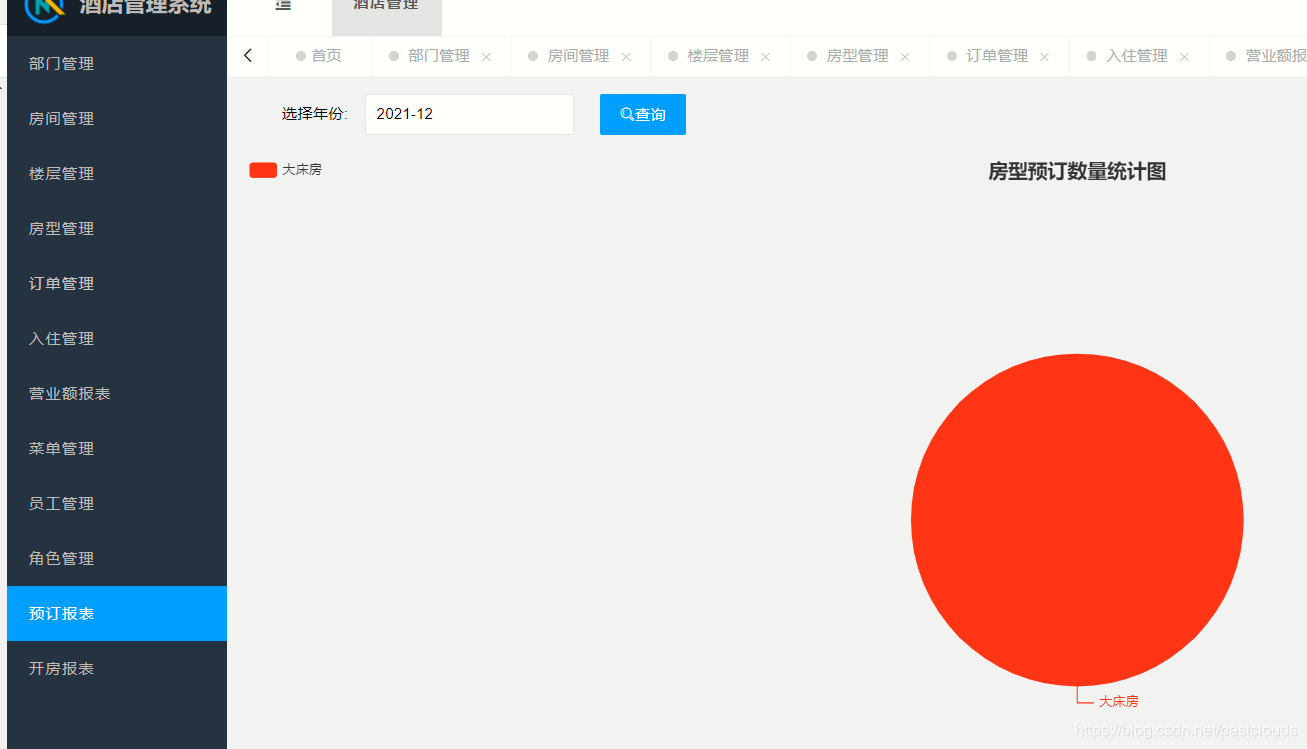The width and height of the screenshot is (1307, 749).
Task: Click the 查询 query button
Action: [x=642, y=114]
